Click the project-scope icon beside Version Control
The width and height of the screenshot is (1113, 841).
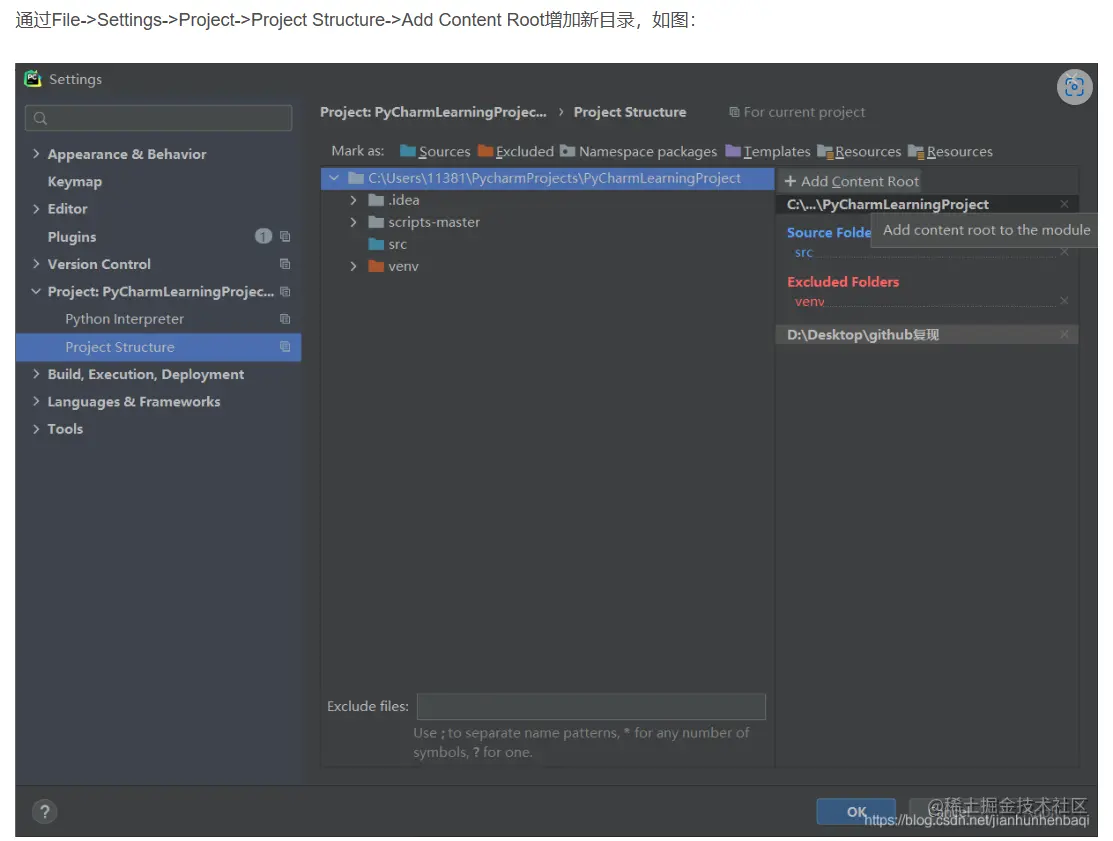pos(285,264)
